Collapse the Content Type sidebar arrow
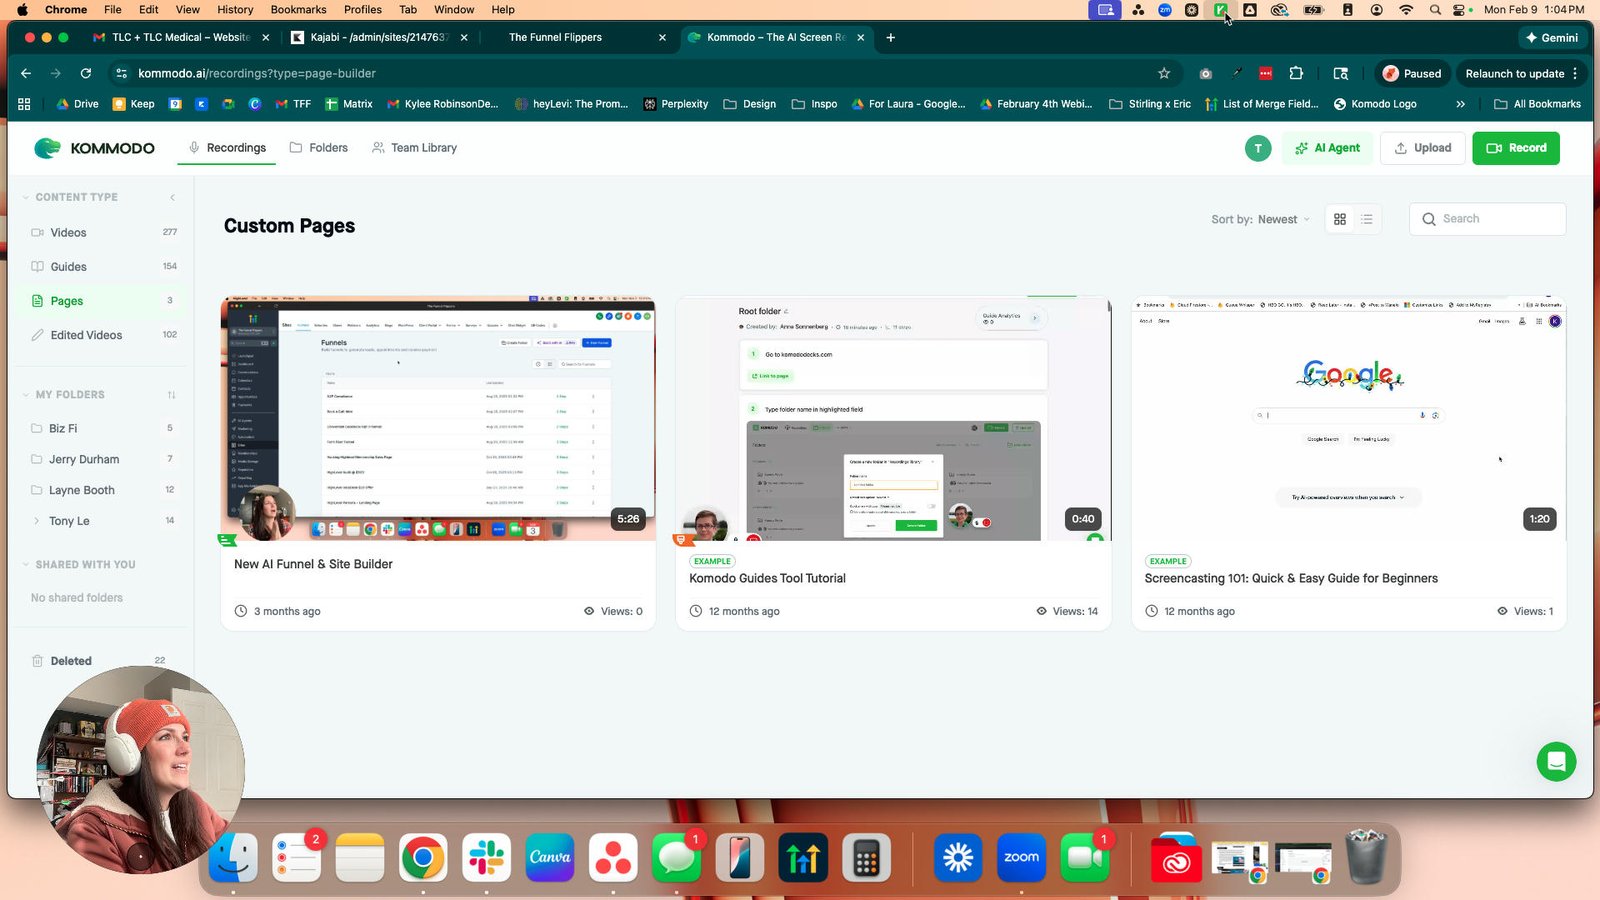The image size is (1600, 900). (172, 197)
